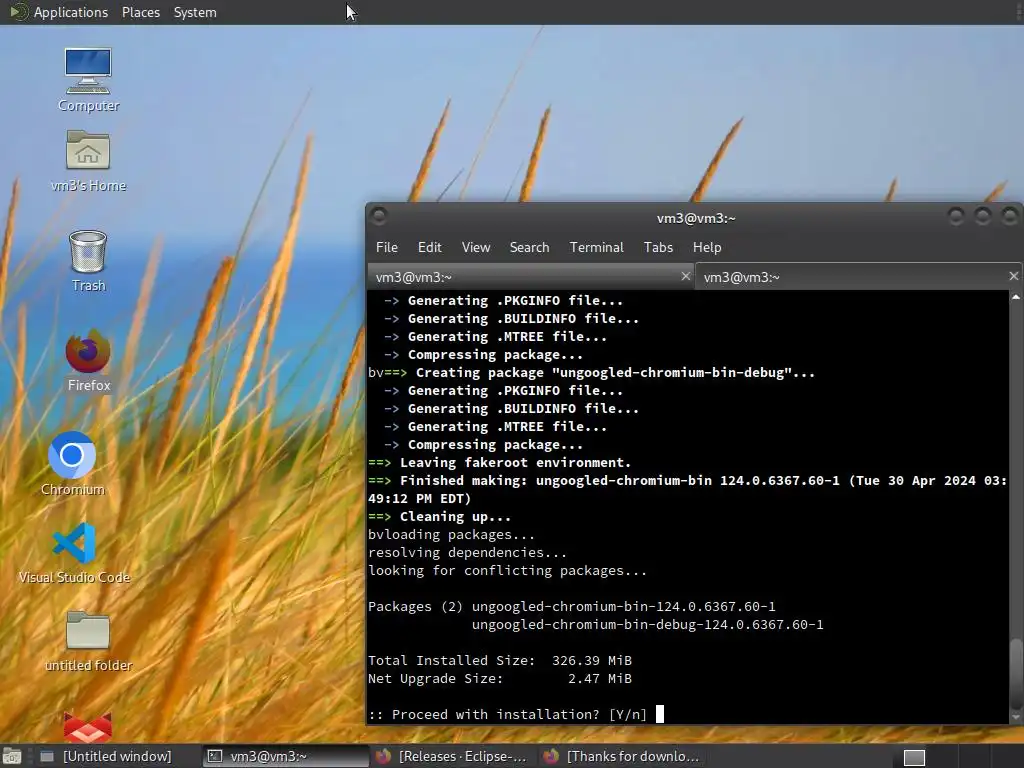Viewport: 1024px width, 768px height.
Task: Close the second terminal tab
Action: pos(1014,276)
